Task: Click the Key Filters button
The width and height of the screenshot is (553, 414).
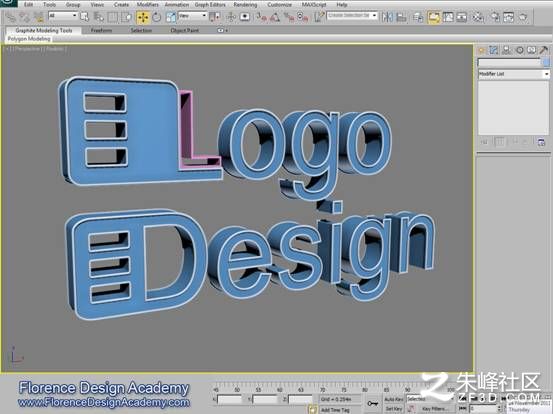Action: click(x=433, y=409)
